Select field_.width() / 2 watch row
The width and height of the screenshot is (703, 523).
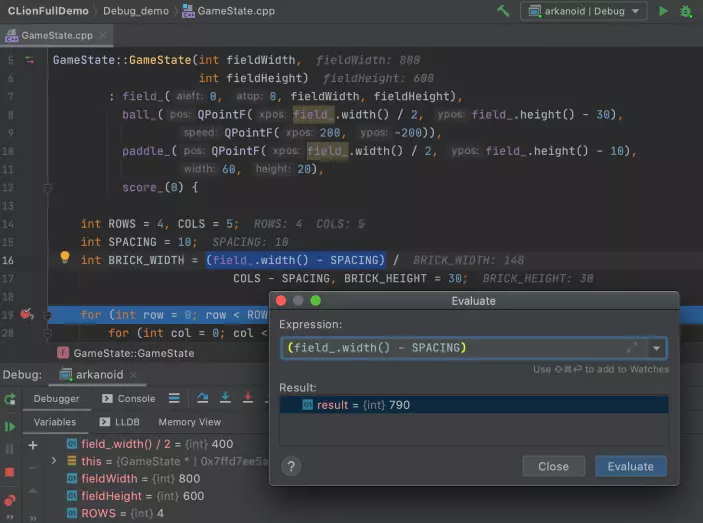coord(150,444)
